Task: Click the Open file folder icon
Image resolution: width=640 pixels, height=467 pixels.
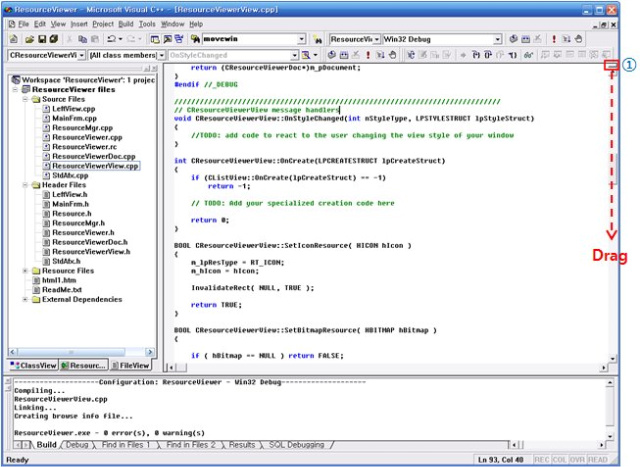Action: [x=29, y=39]
